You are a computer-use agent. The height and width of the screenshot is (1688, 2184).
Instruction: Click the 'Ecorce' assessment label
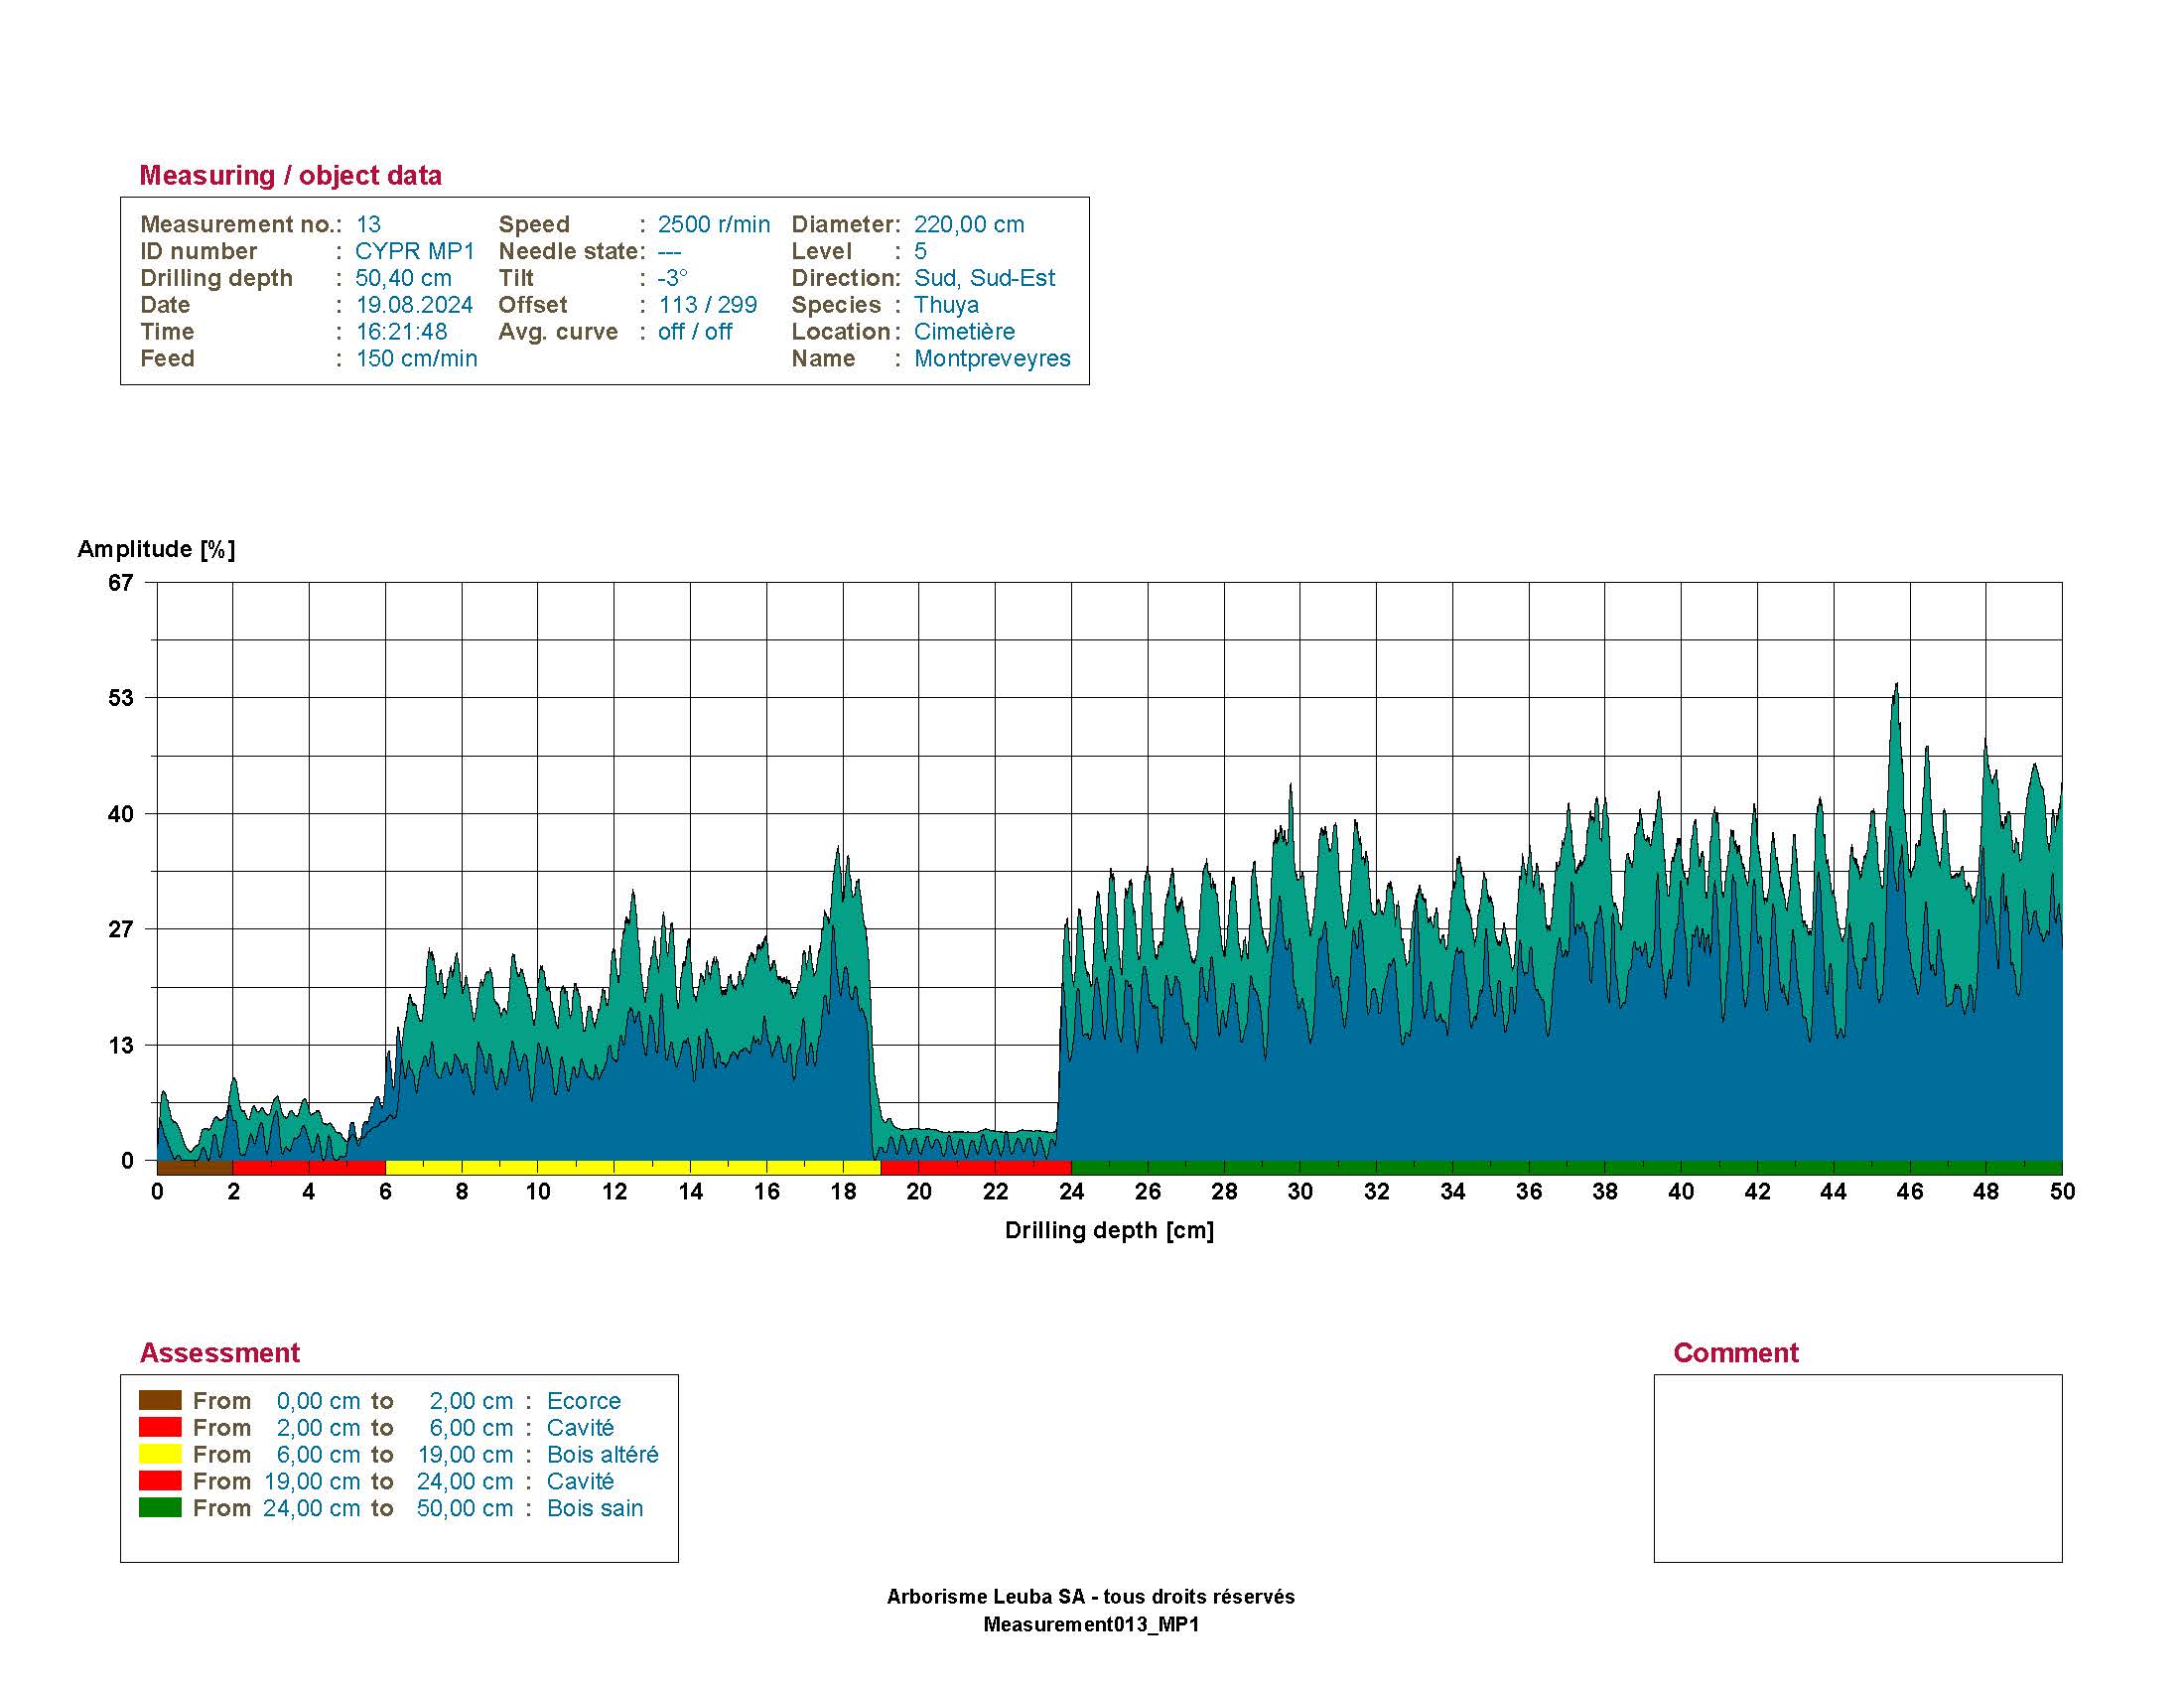[584, 1400]
